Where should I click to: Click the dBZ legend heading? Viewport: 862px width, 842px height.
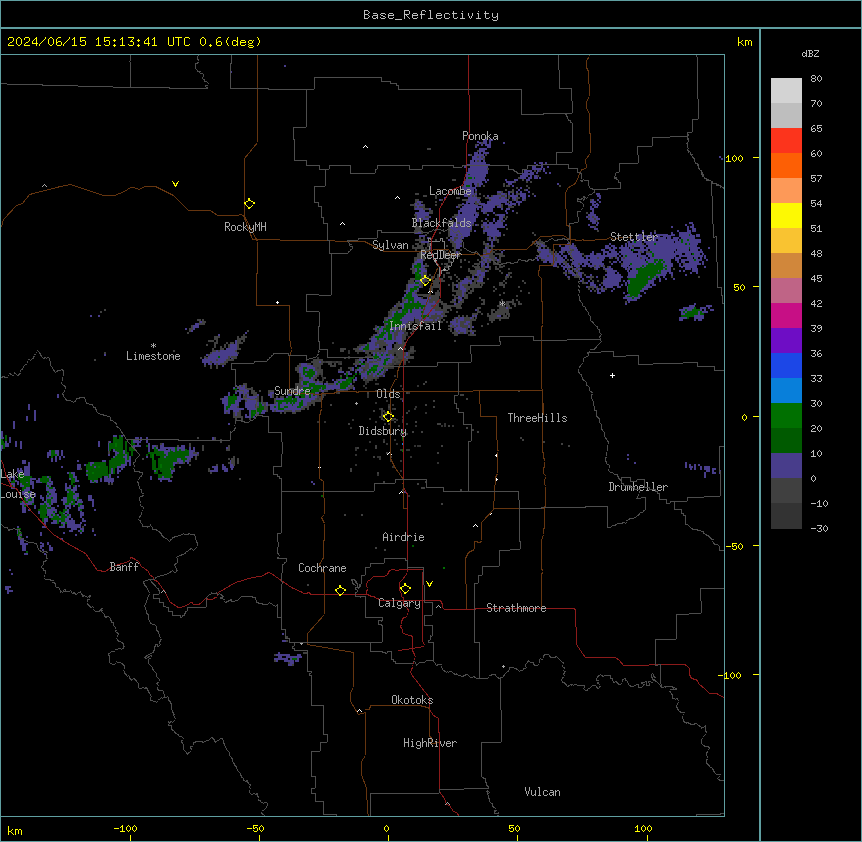pyautogui.click(x=810, y=54)
